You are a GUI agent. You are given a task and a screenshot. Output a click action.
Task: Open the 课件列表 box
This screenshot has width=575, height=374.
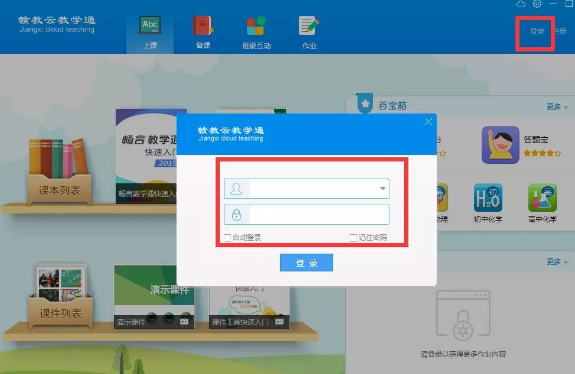(x=61, y=296)
